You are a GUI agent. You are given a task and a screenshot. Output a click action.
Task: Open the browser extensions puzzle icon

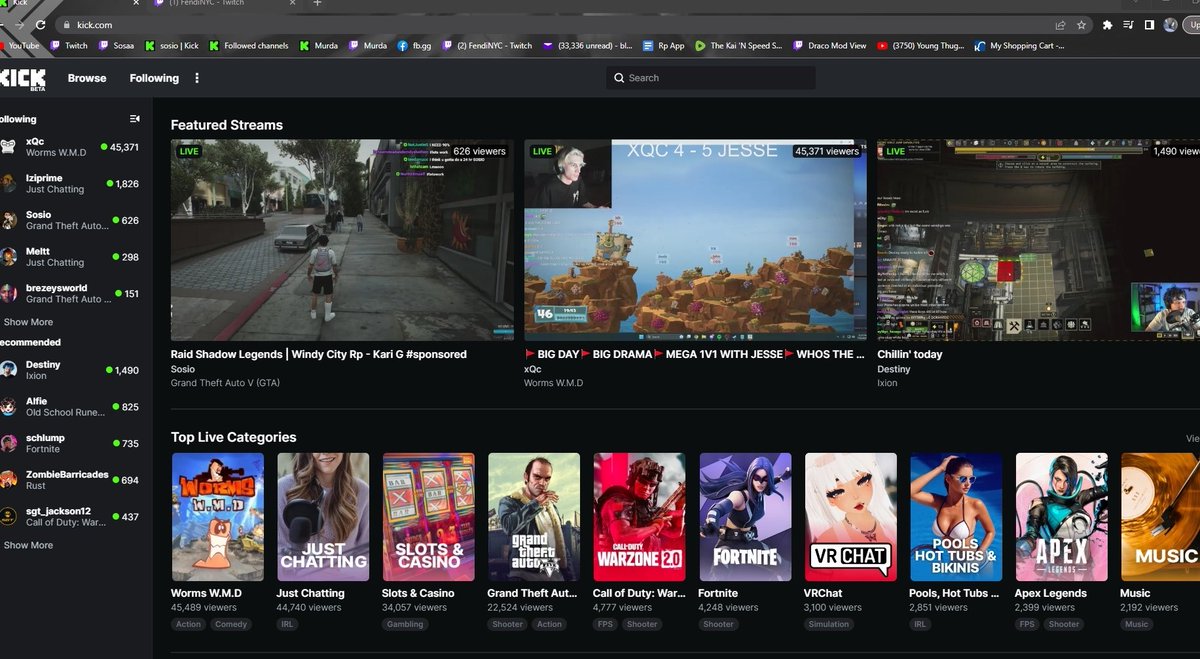click(x=1107, y=24)
